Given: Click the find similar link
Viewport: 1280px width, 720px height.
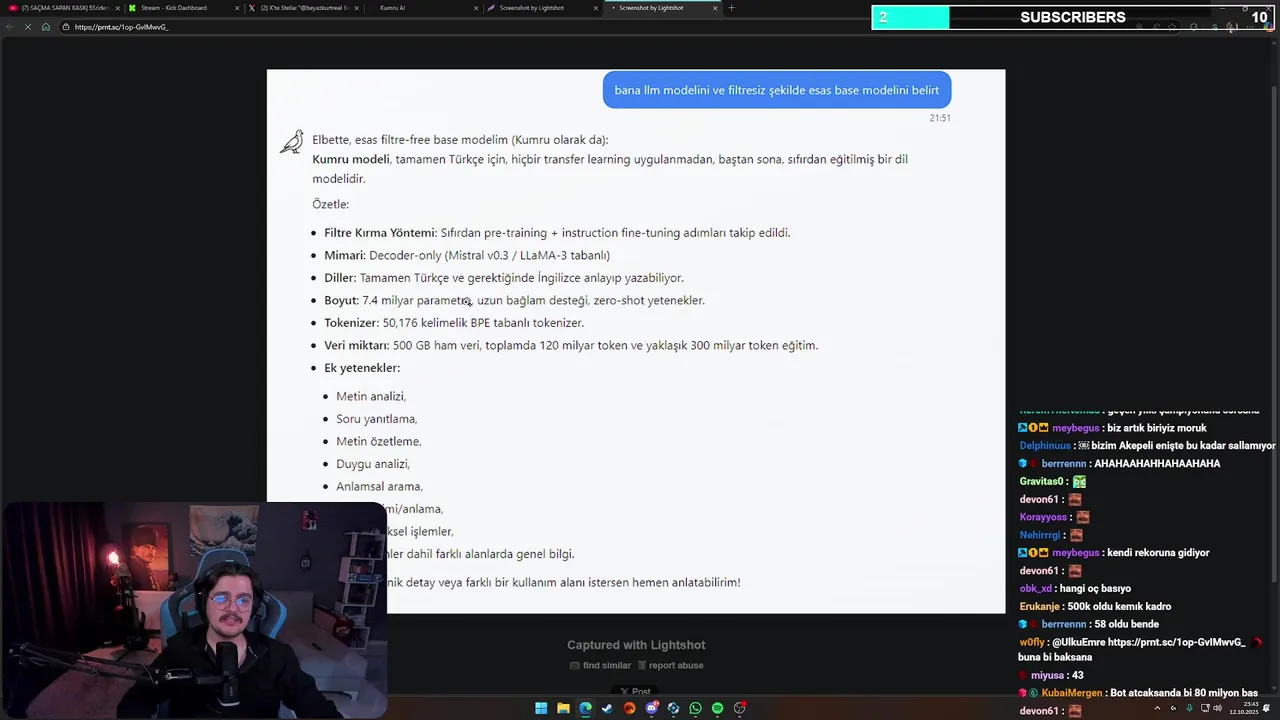Looking at the screenshot, I should tap(601, 665).
